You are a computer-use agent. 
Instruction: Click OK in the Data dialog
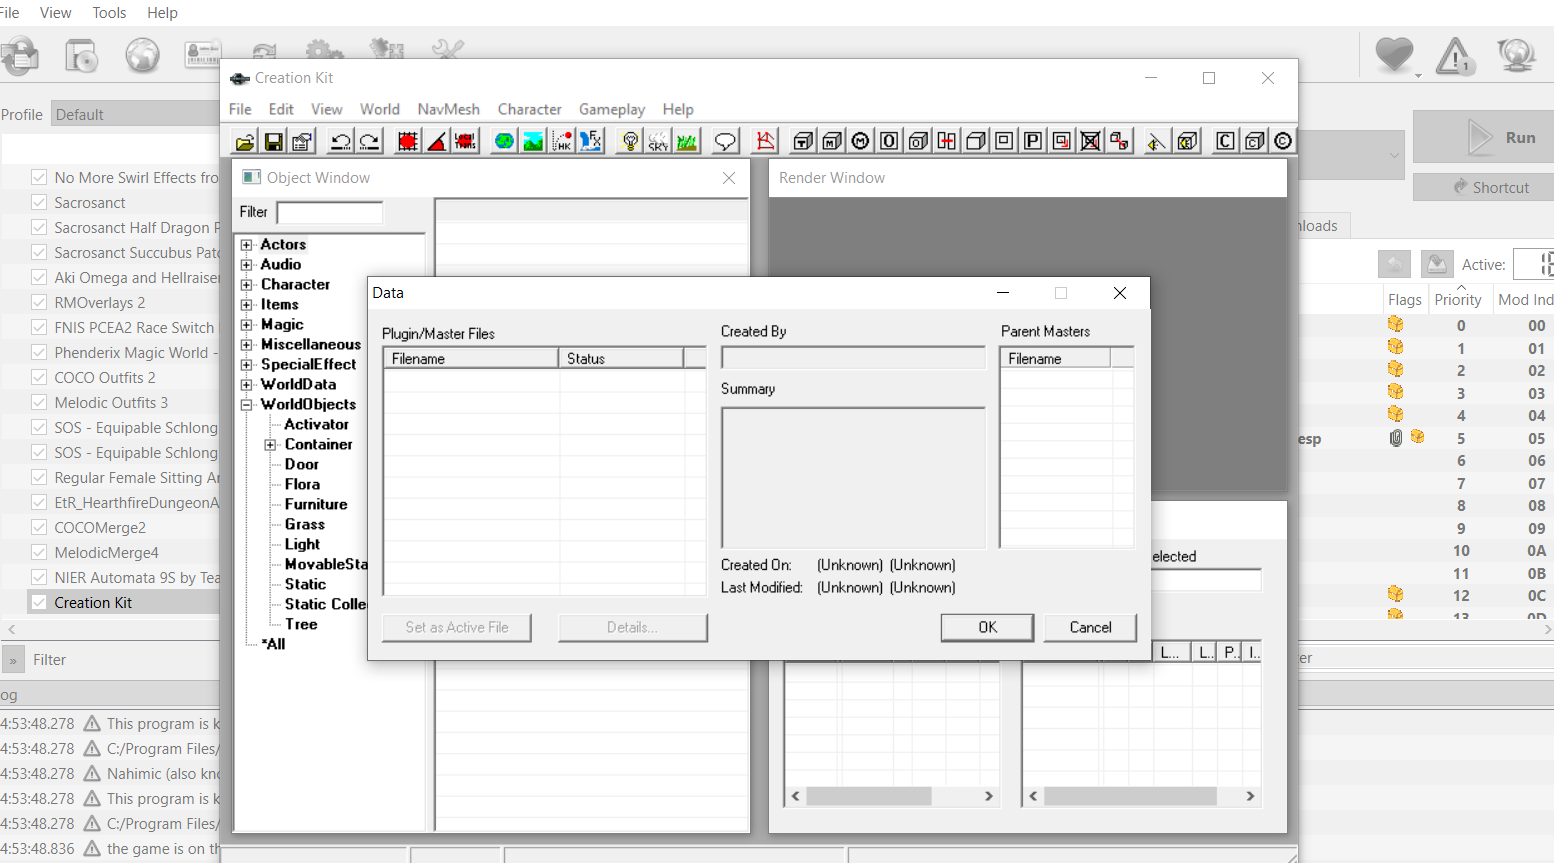987,627
